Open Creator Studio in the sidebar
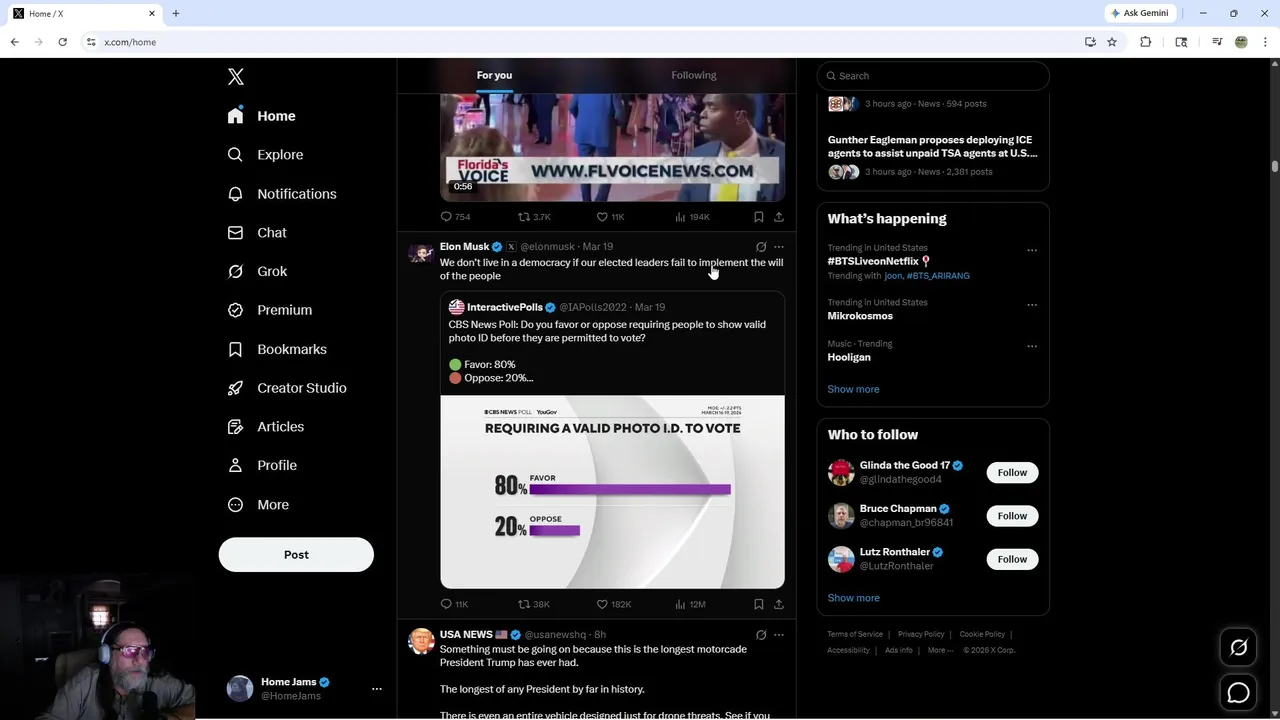Screen dimensions: 1280x720 click(287, 388)
